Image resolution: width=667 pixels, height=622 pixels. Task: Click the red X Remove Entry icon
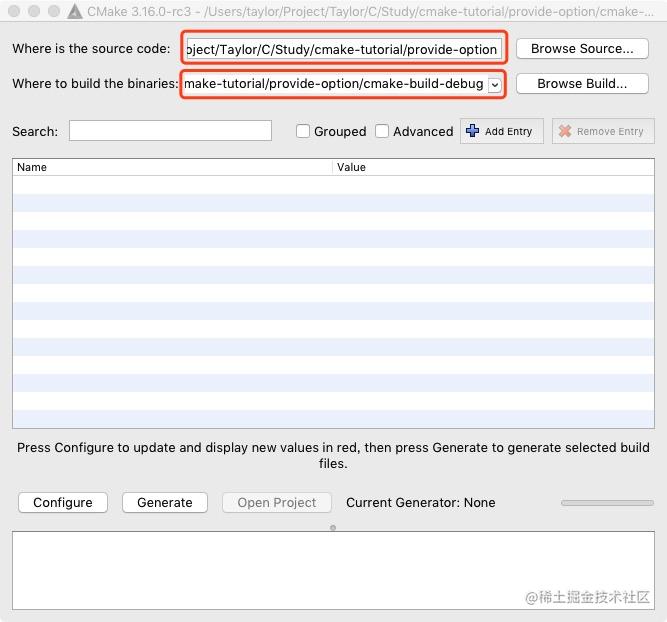point(565,131)
